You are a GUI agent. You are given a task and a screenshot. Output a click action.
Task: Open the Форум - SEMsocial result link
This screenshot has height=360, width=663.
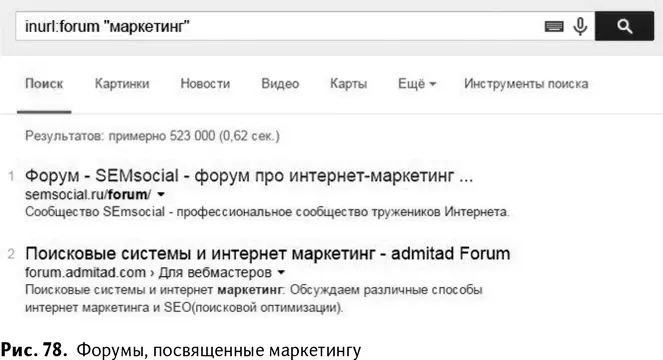[249, 176]
